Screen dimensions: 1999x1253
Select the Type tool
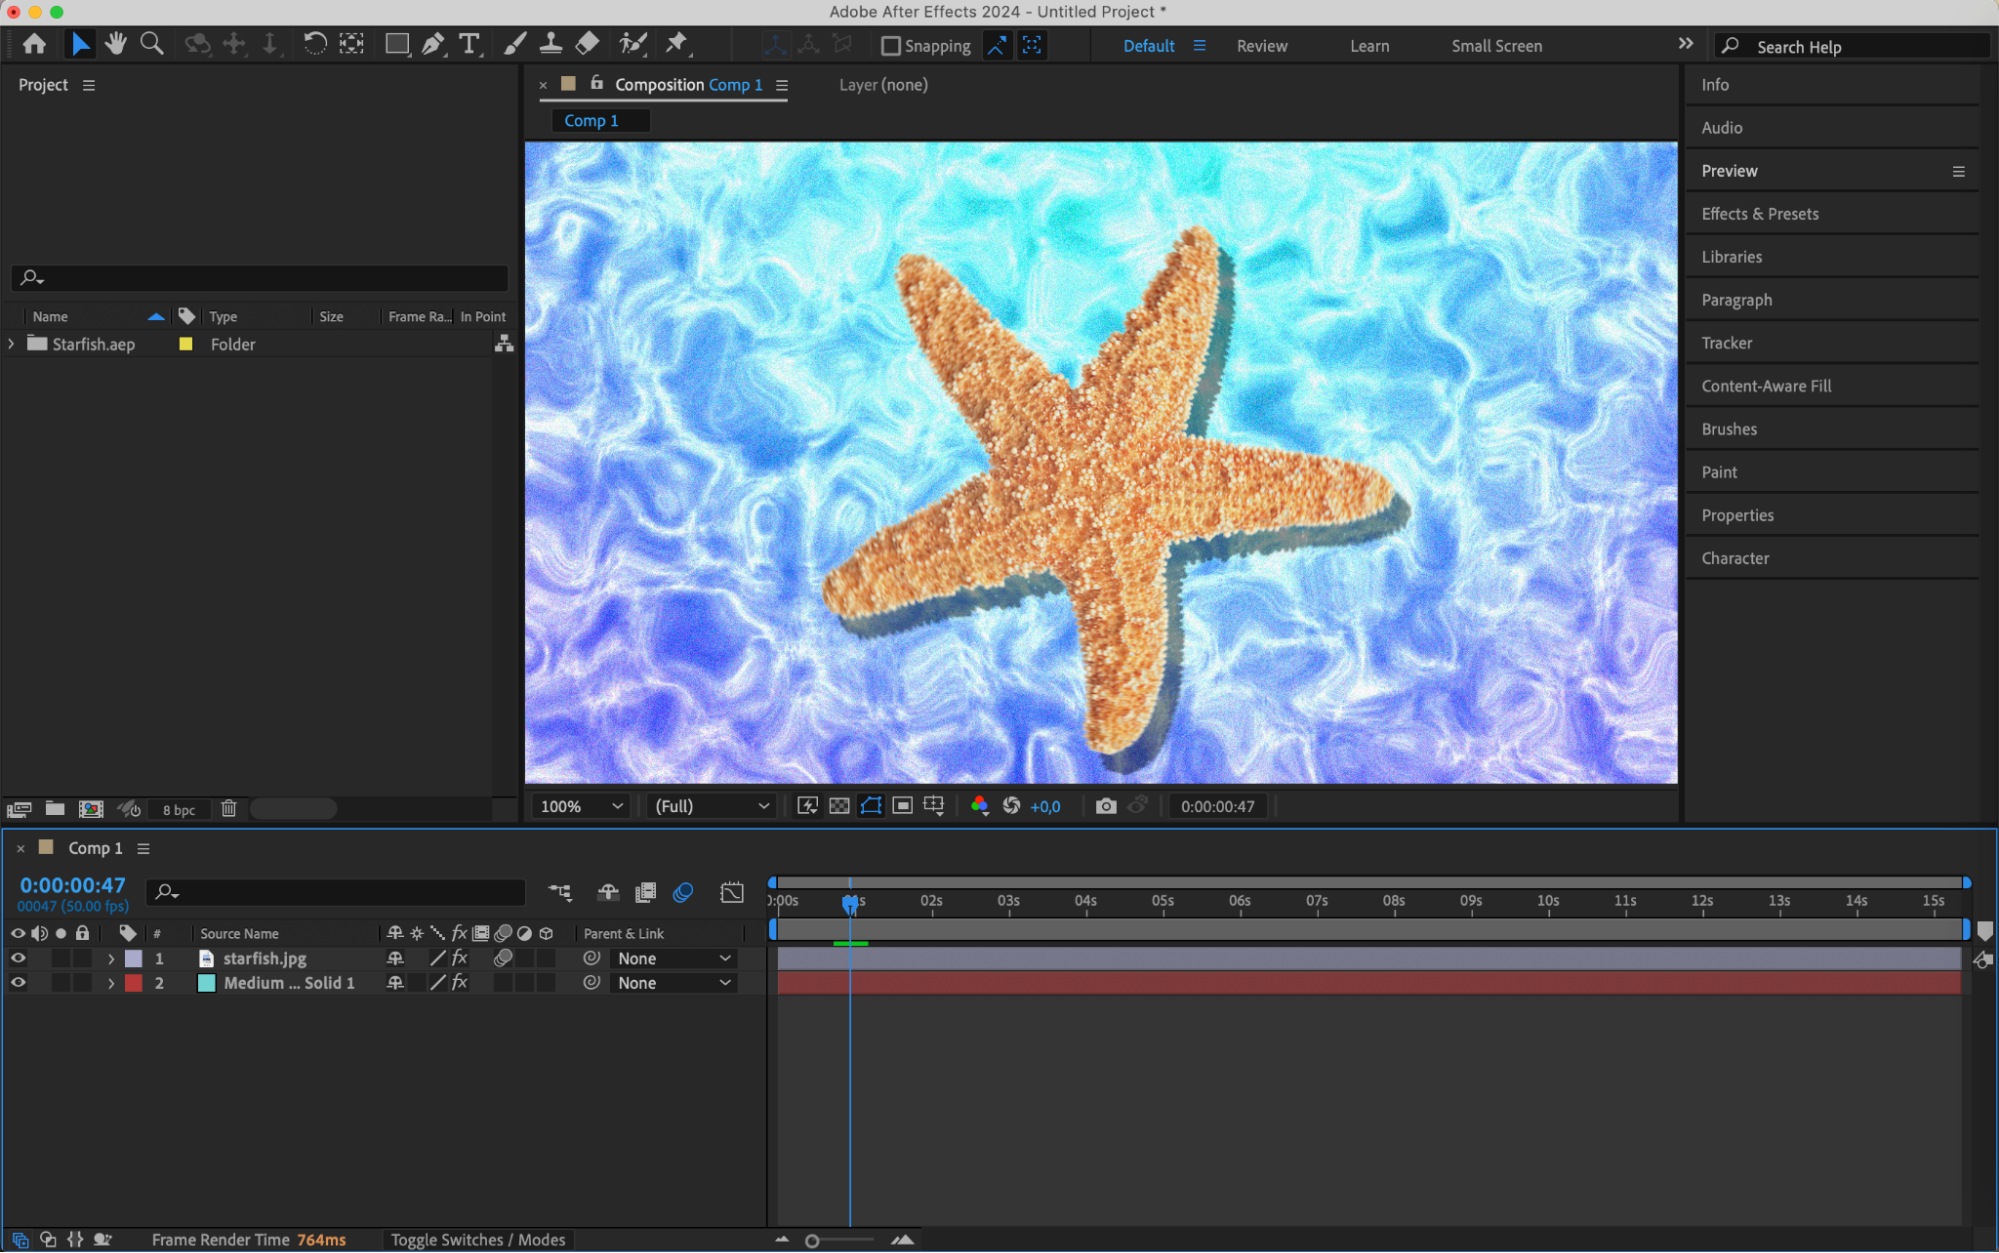point(469,44)
